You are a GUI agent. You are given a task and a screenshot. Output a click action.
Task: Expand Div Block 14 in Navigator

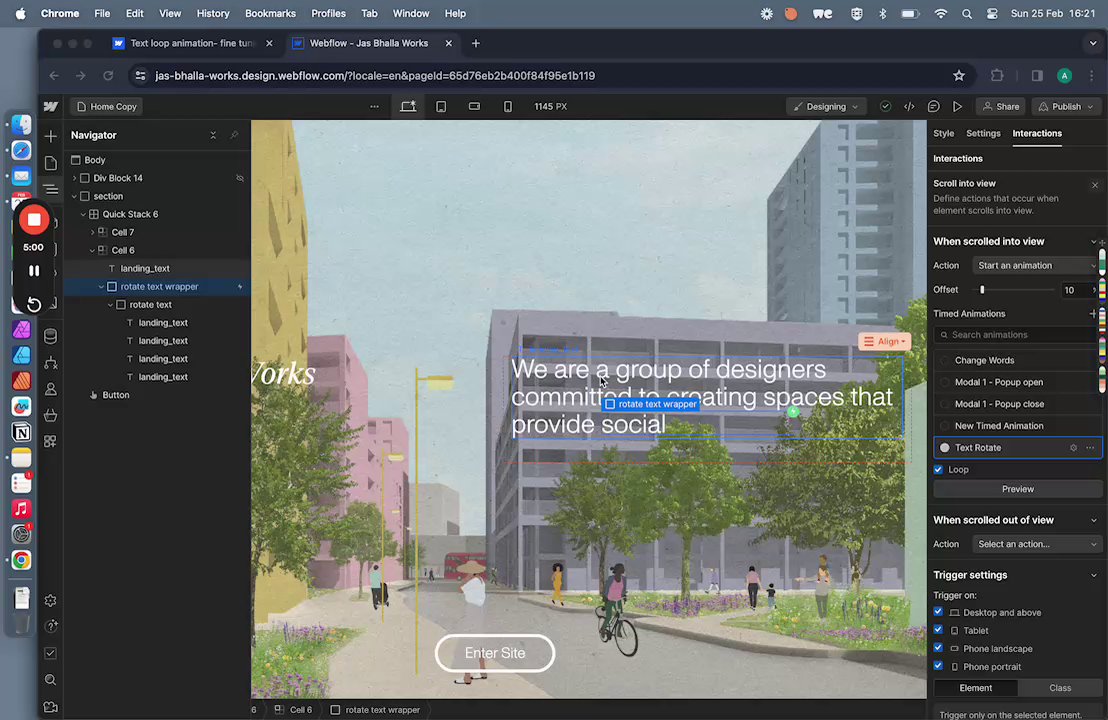[75, 178]
